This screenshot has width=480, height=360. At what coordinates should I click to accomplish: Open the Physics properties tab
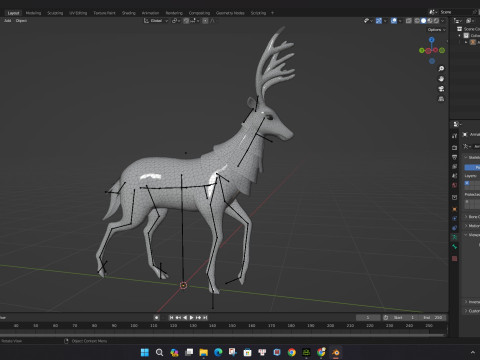[454, 218]
